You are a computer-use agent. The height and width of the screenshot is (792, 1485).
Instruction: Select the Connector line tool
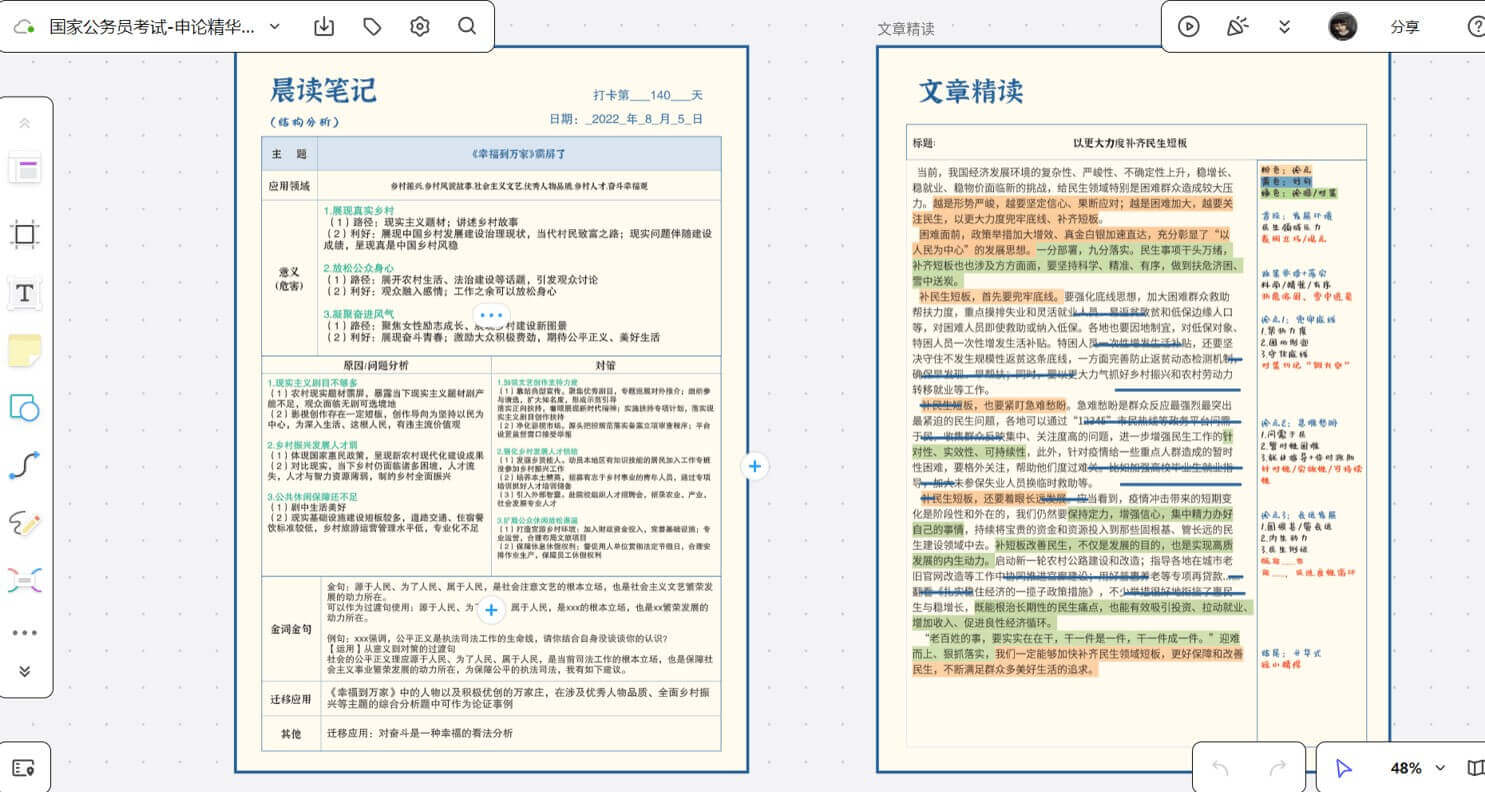25,465
